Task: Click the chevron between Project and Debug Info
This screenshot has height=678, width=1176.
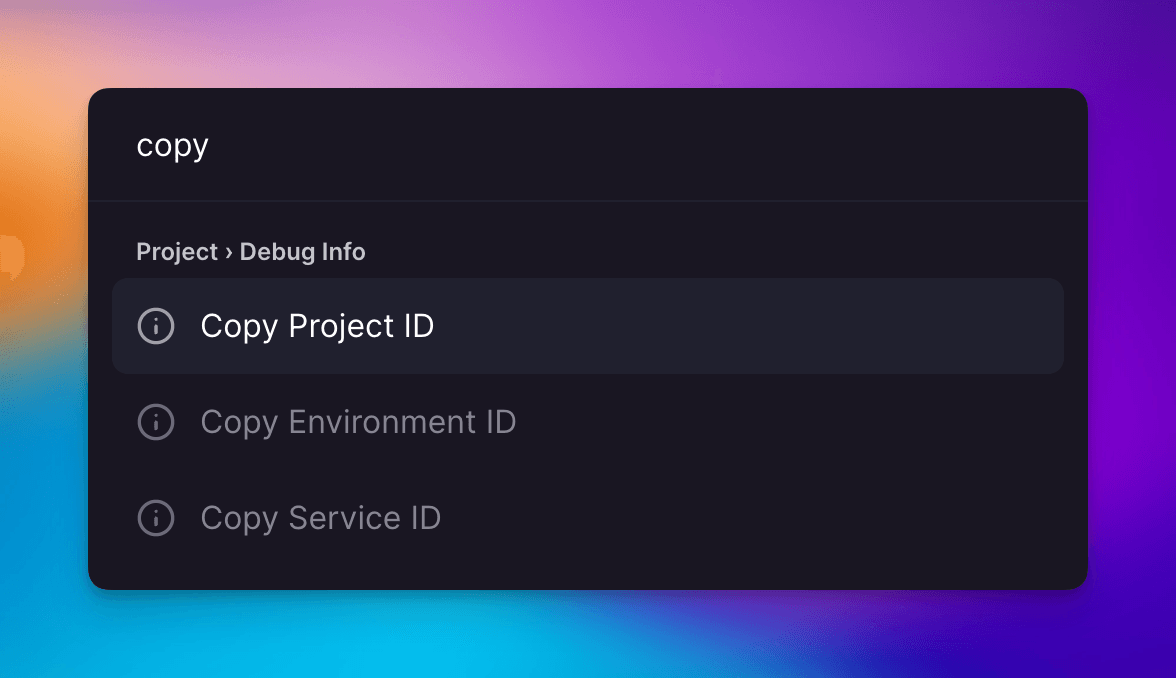Action: pos(227,252)
